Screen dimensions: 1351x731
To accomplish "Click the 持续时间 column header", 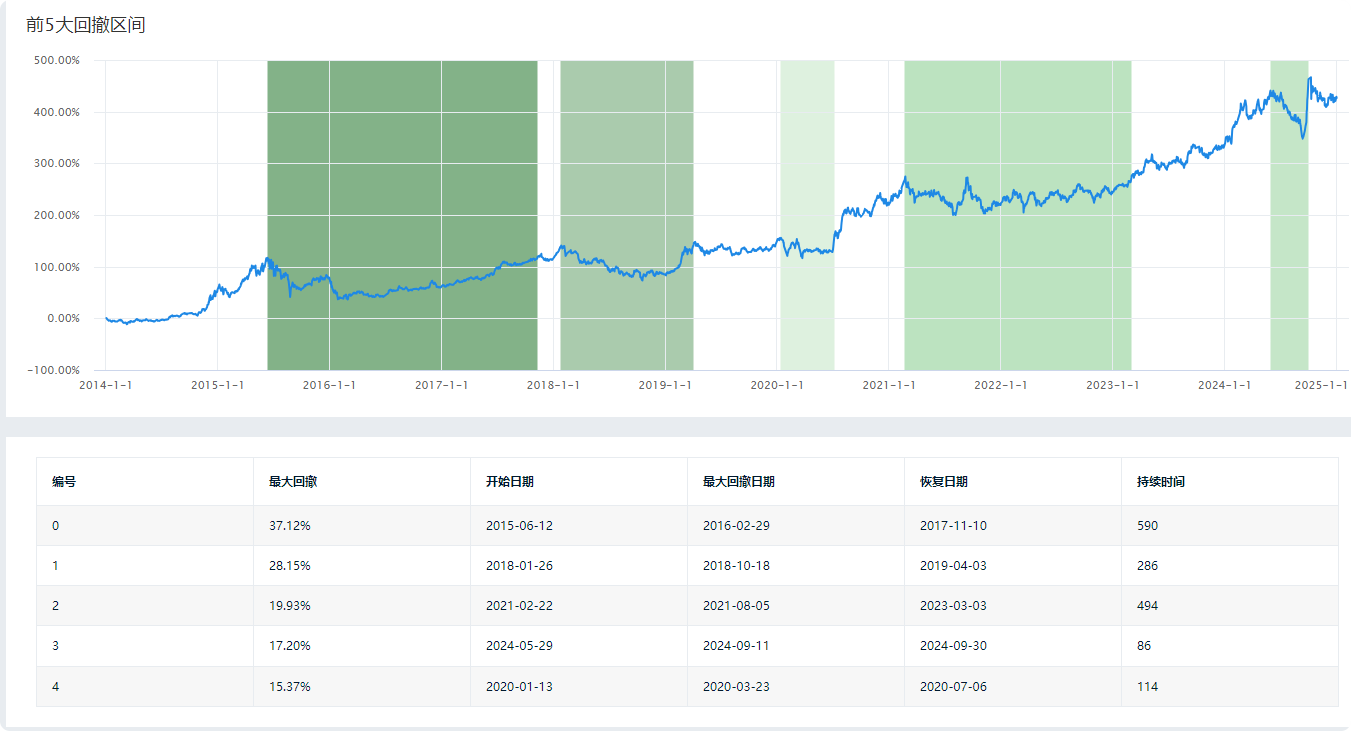I will point(1161,482).
